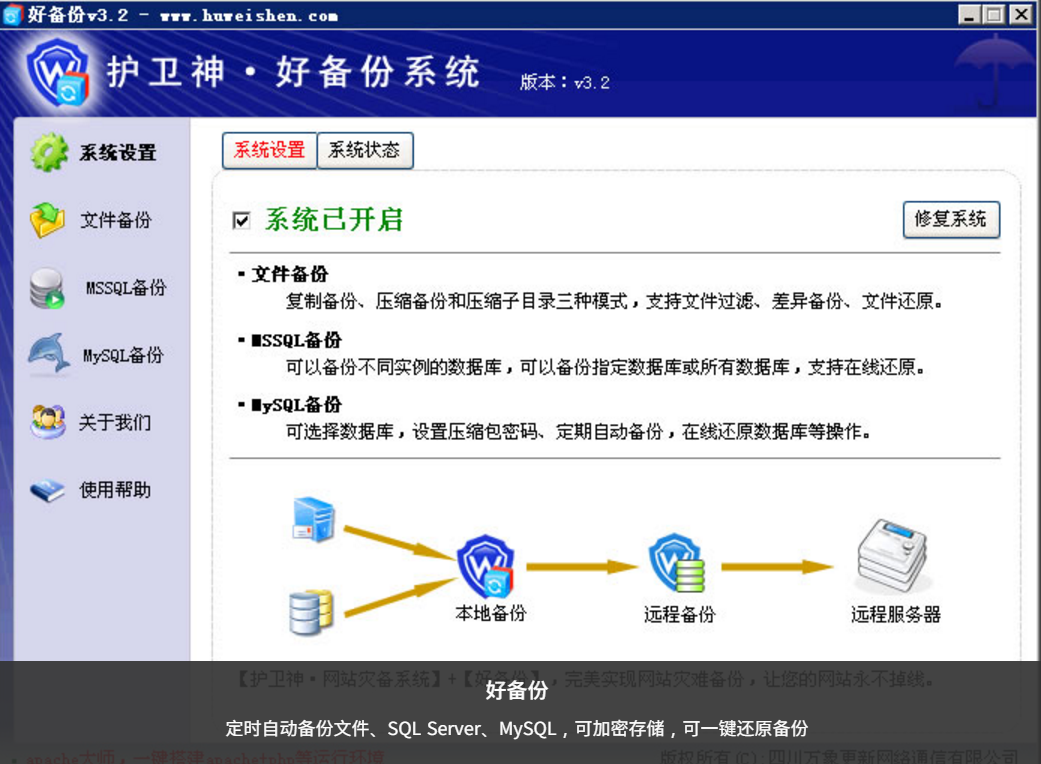Click the 本地备份 shield icon
This screenshot has width=1041, height=764.
click(x=486, y=566)
